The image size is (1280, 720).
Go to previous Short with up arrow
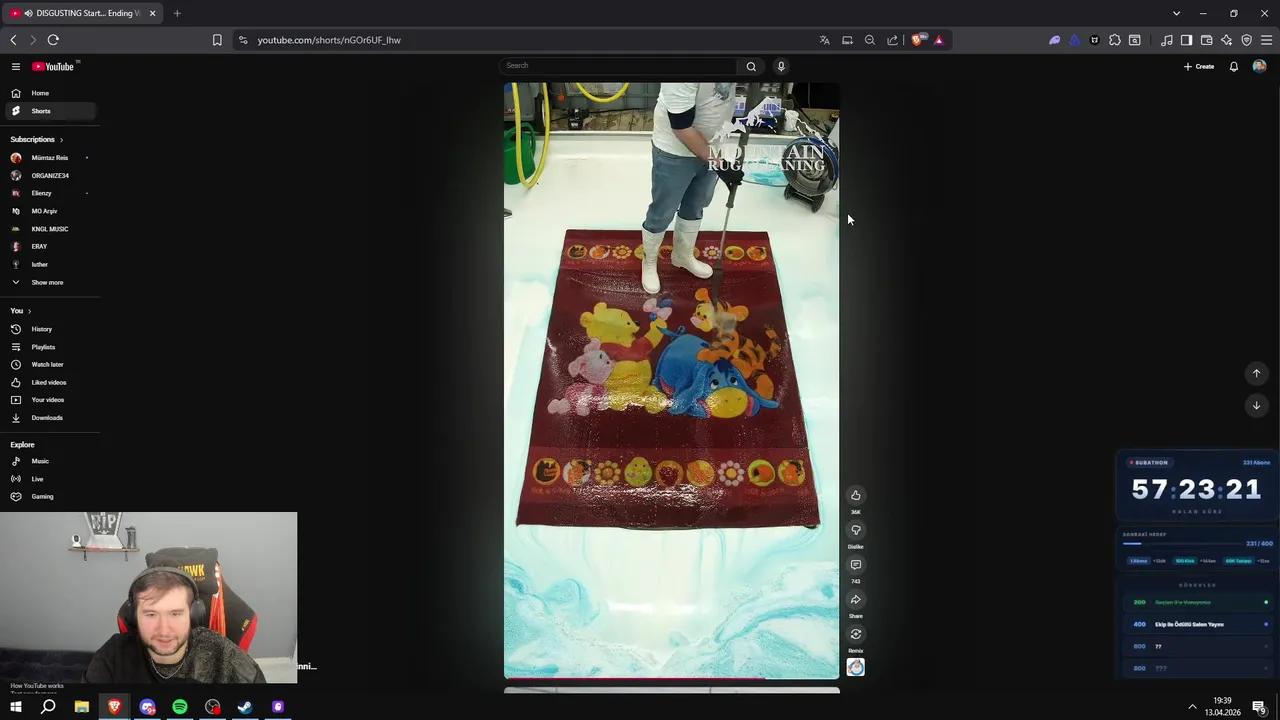tap(1257, 373)
